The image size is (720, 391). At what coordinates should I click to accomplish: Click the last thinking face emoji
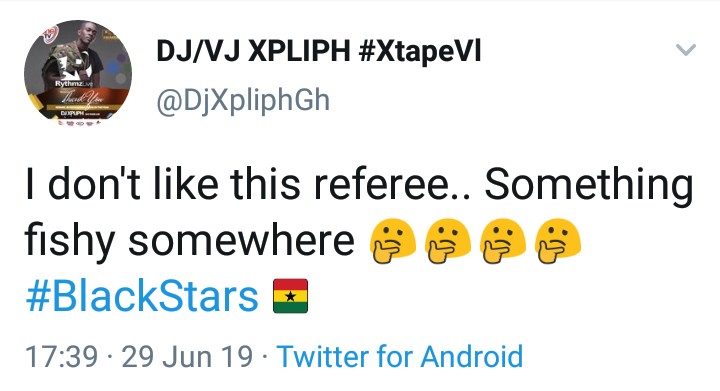pos(558,241)
